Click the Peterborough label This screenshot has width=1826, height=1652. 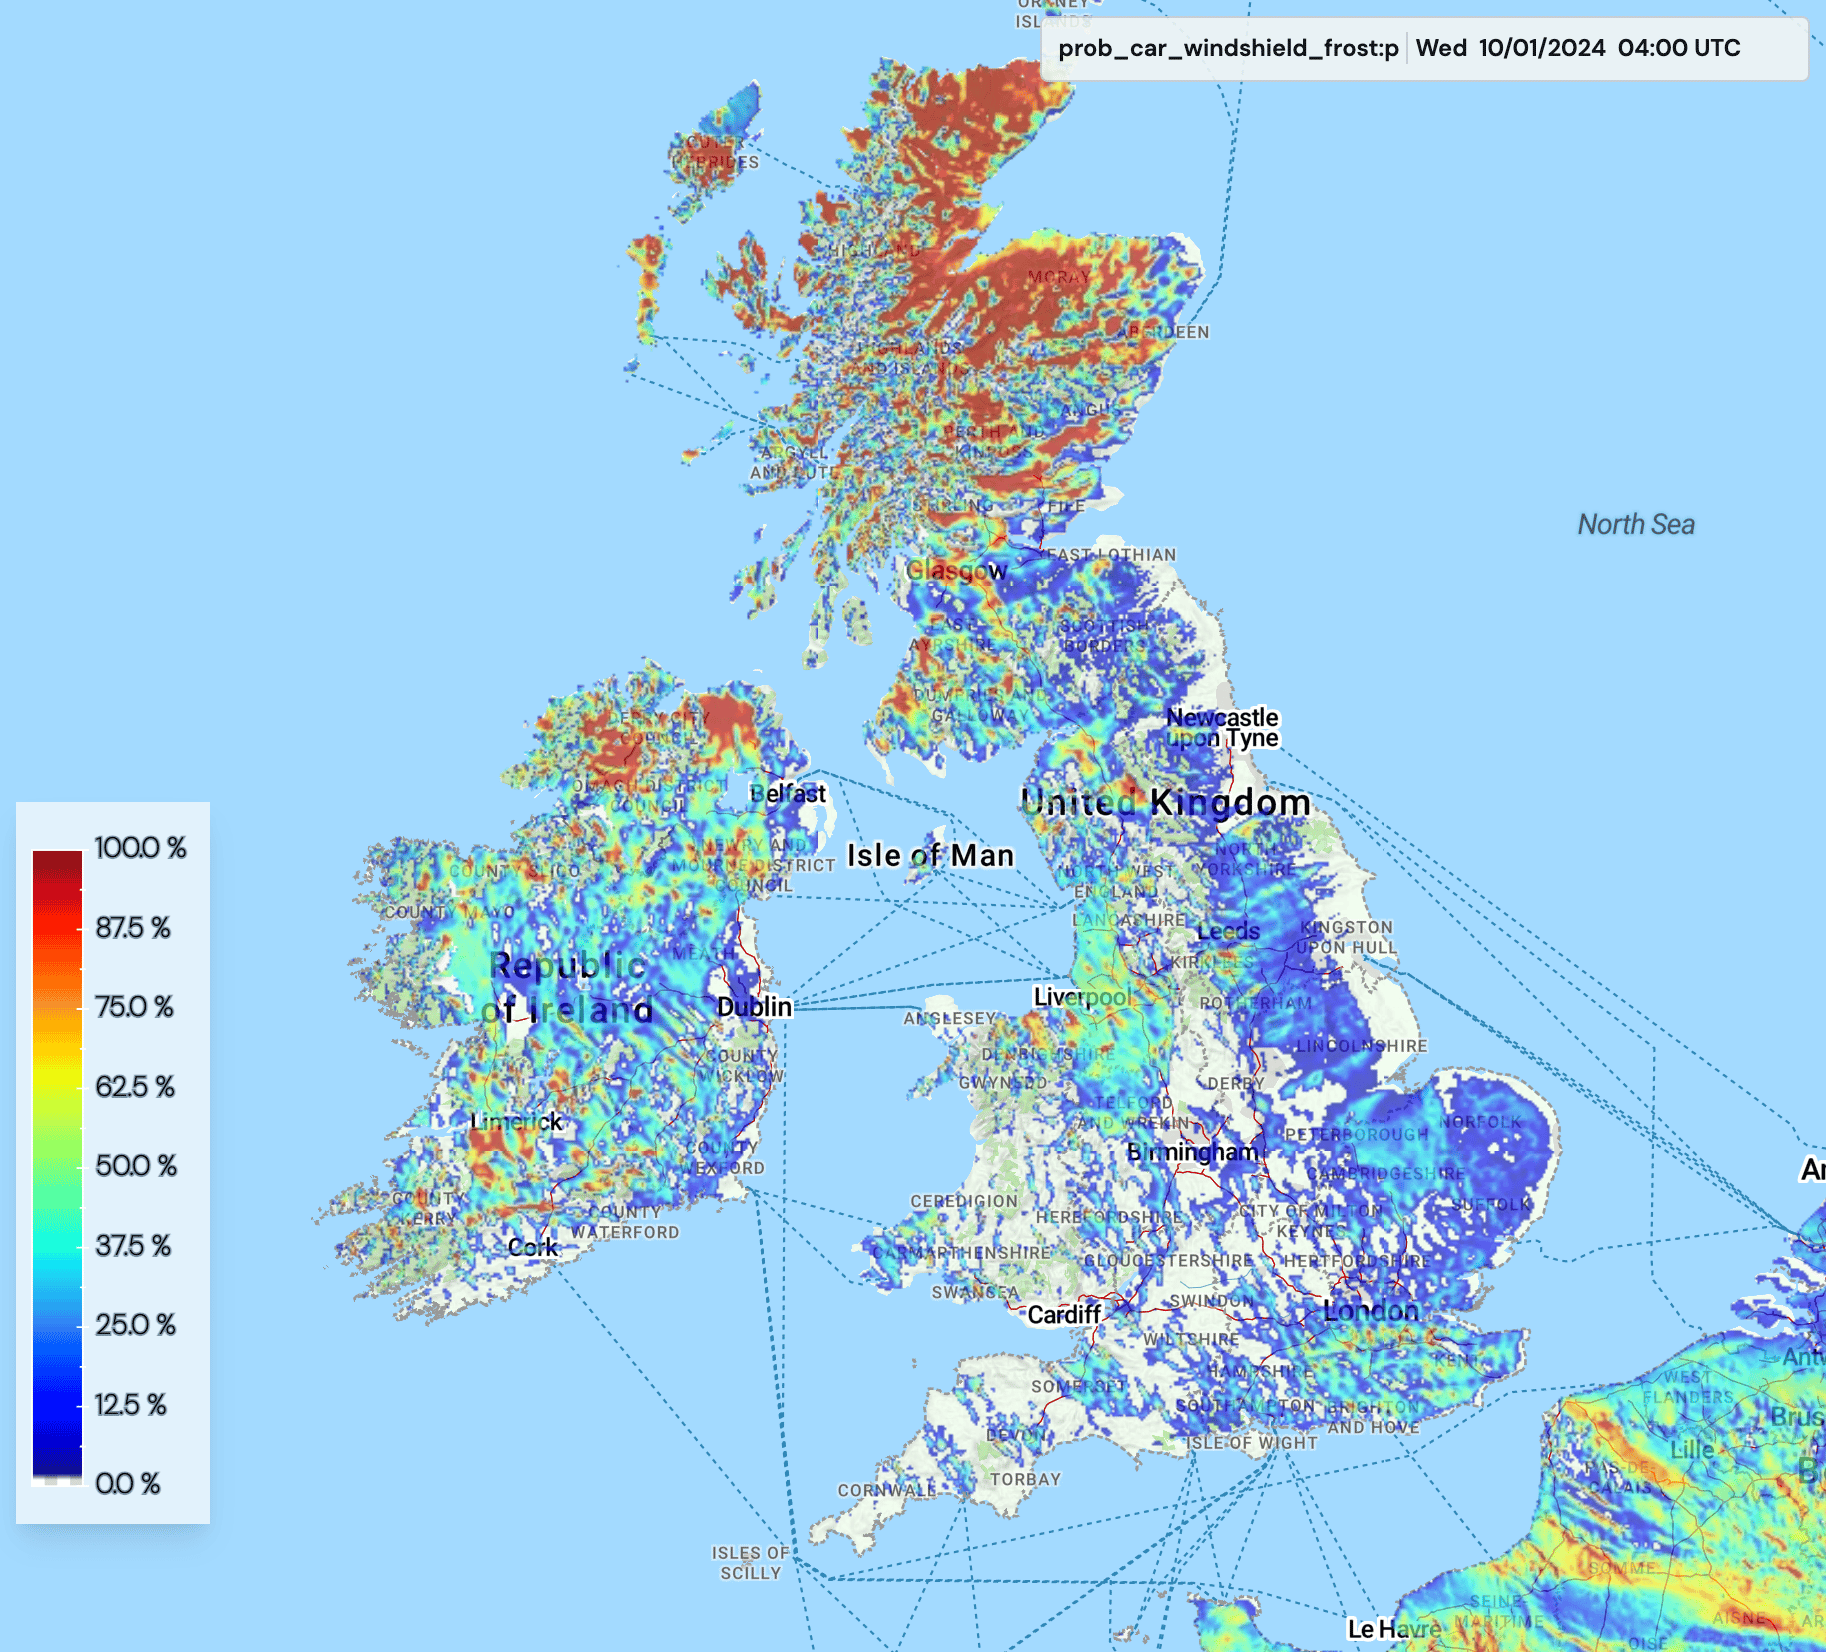point(1357,1135)
